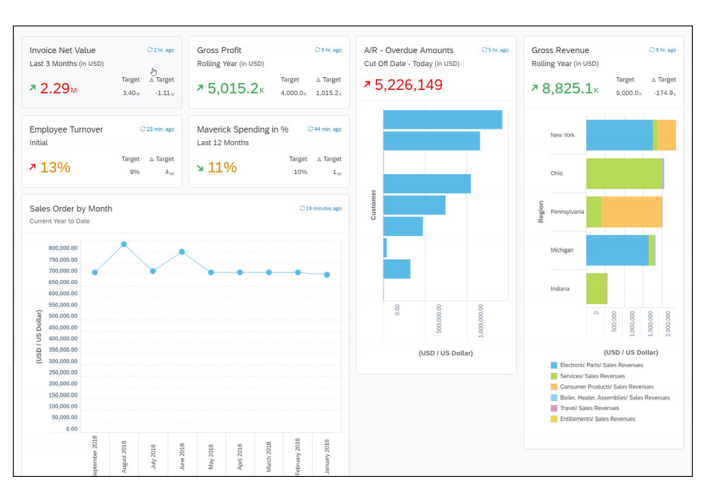The image size is (704, 489).
Task: Select the topmost bar in A/R Overdue chart
Action: pos(442,119)
